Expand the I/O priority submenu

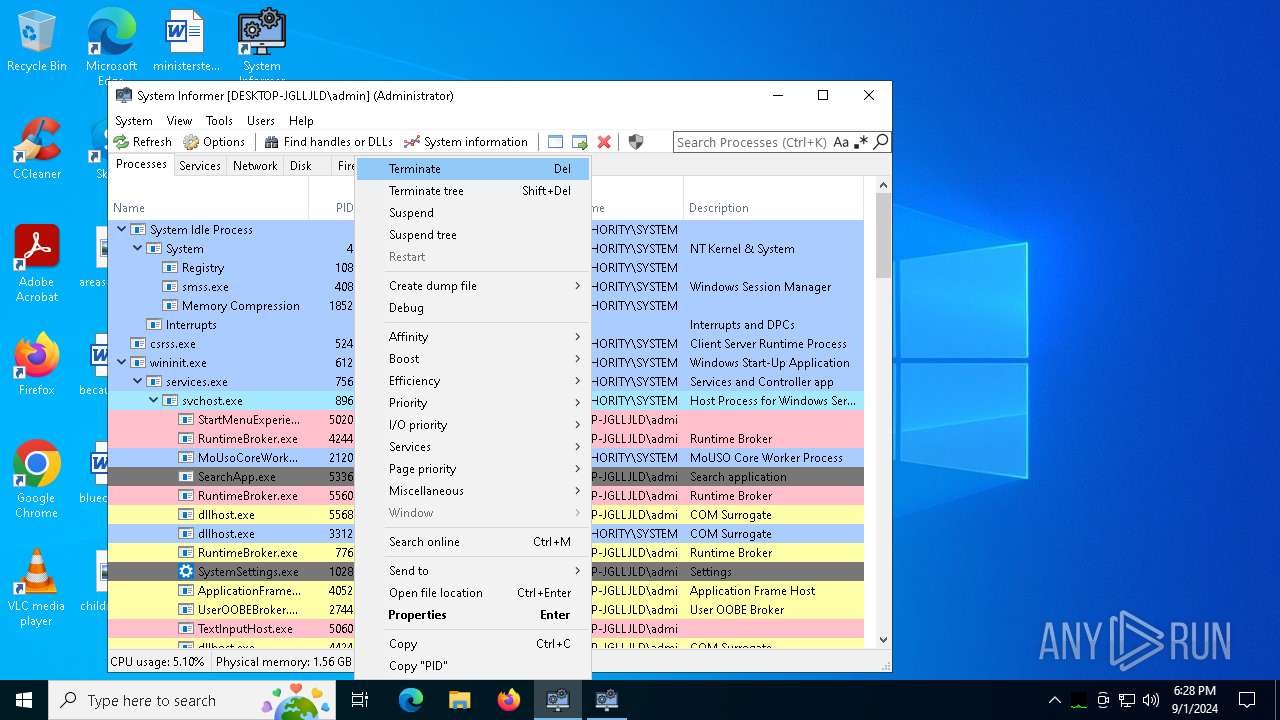473,425
